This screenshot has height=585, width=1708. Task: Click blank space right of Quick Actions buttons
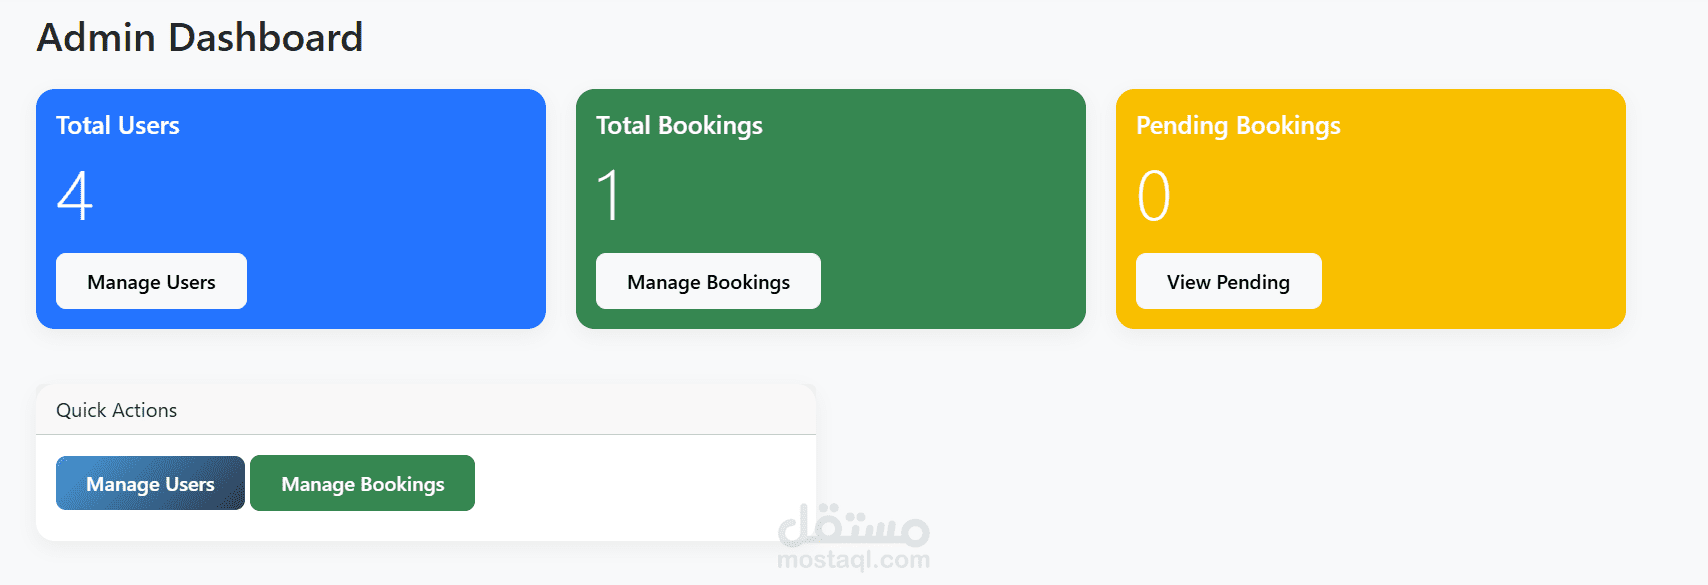(x=640, y=485)
